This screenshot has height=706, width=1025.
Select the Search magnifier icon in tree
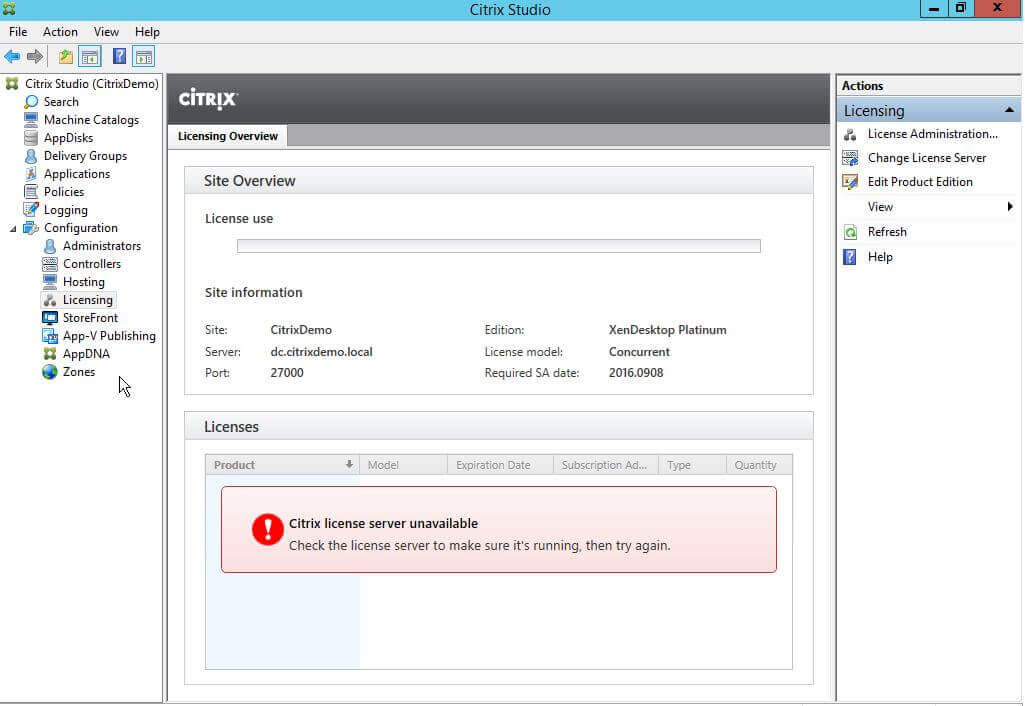[x=31, y=102]
